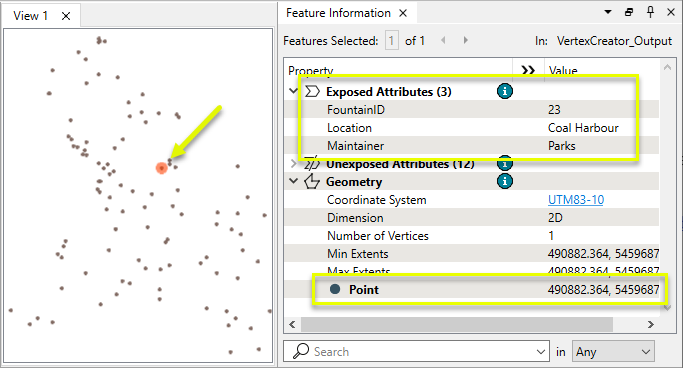Open the search-in Any dropdown
The height and width of the screenshot is (368, 683).
(613, 351)
